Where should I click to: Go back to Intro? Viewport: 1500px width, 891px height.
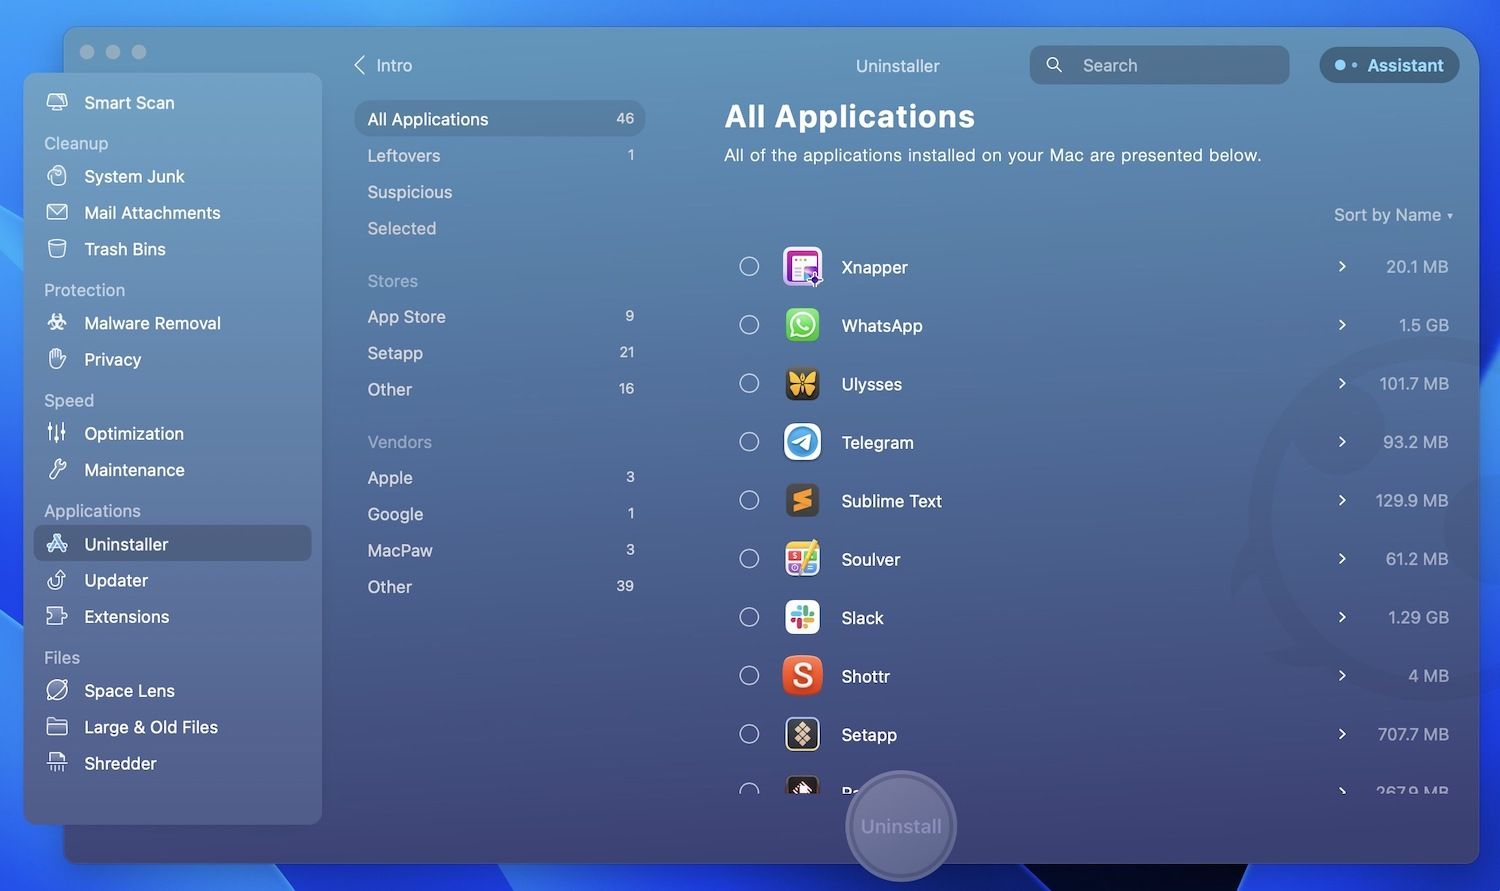click(x=383, y=65)
